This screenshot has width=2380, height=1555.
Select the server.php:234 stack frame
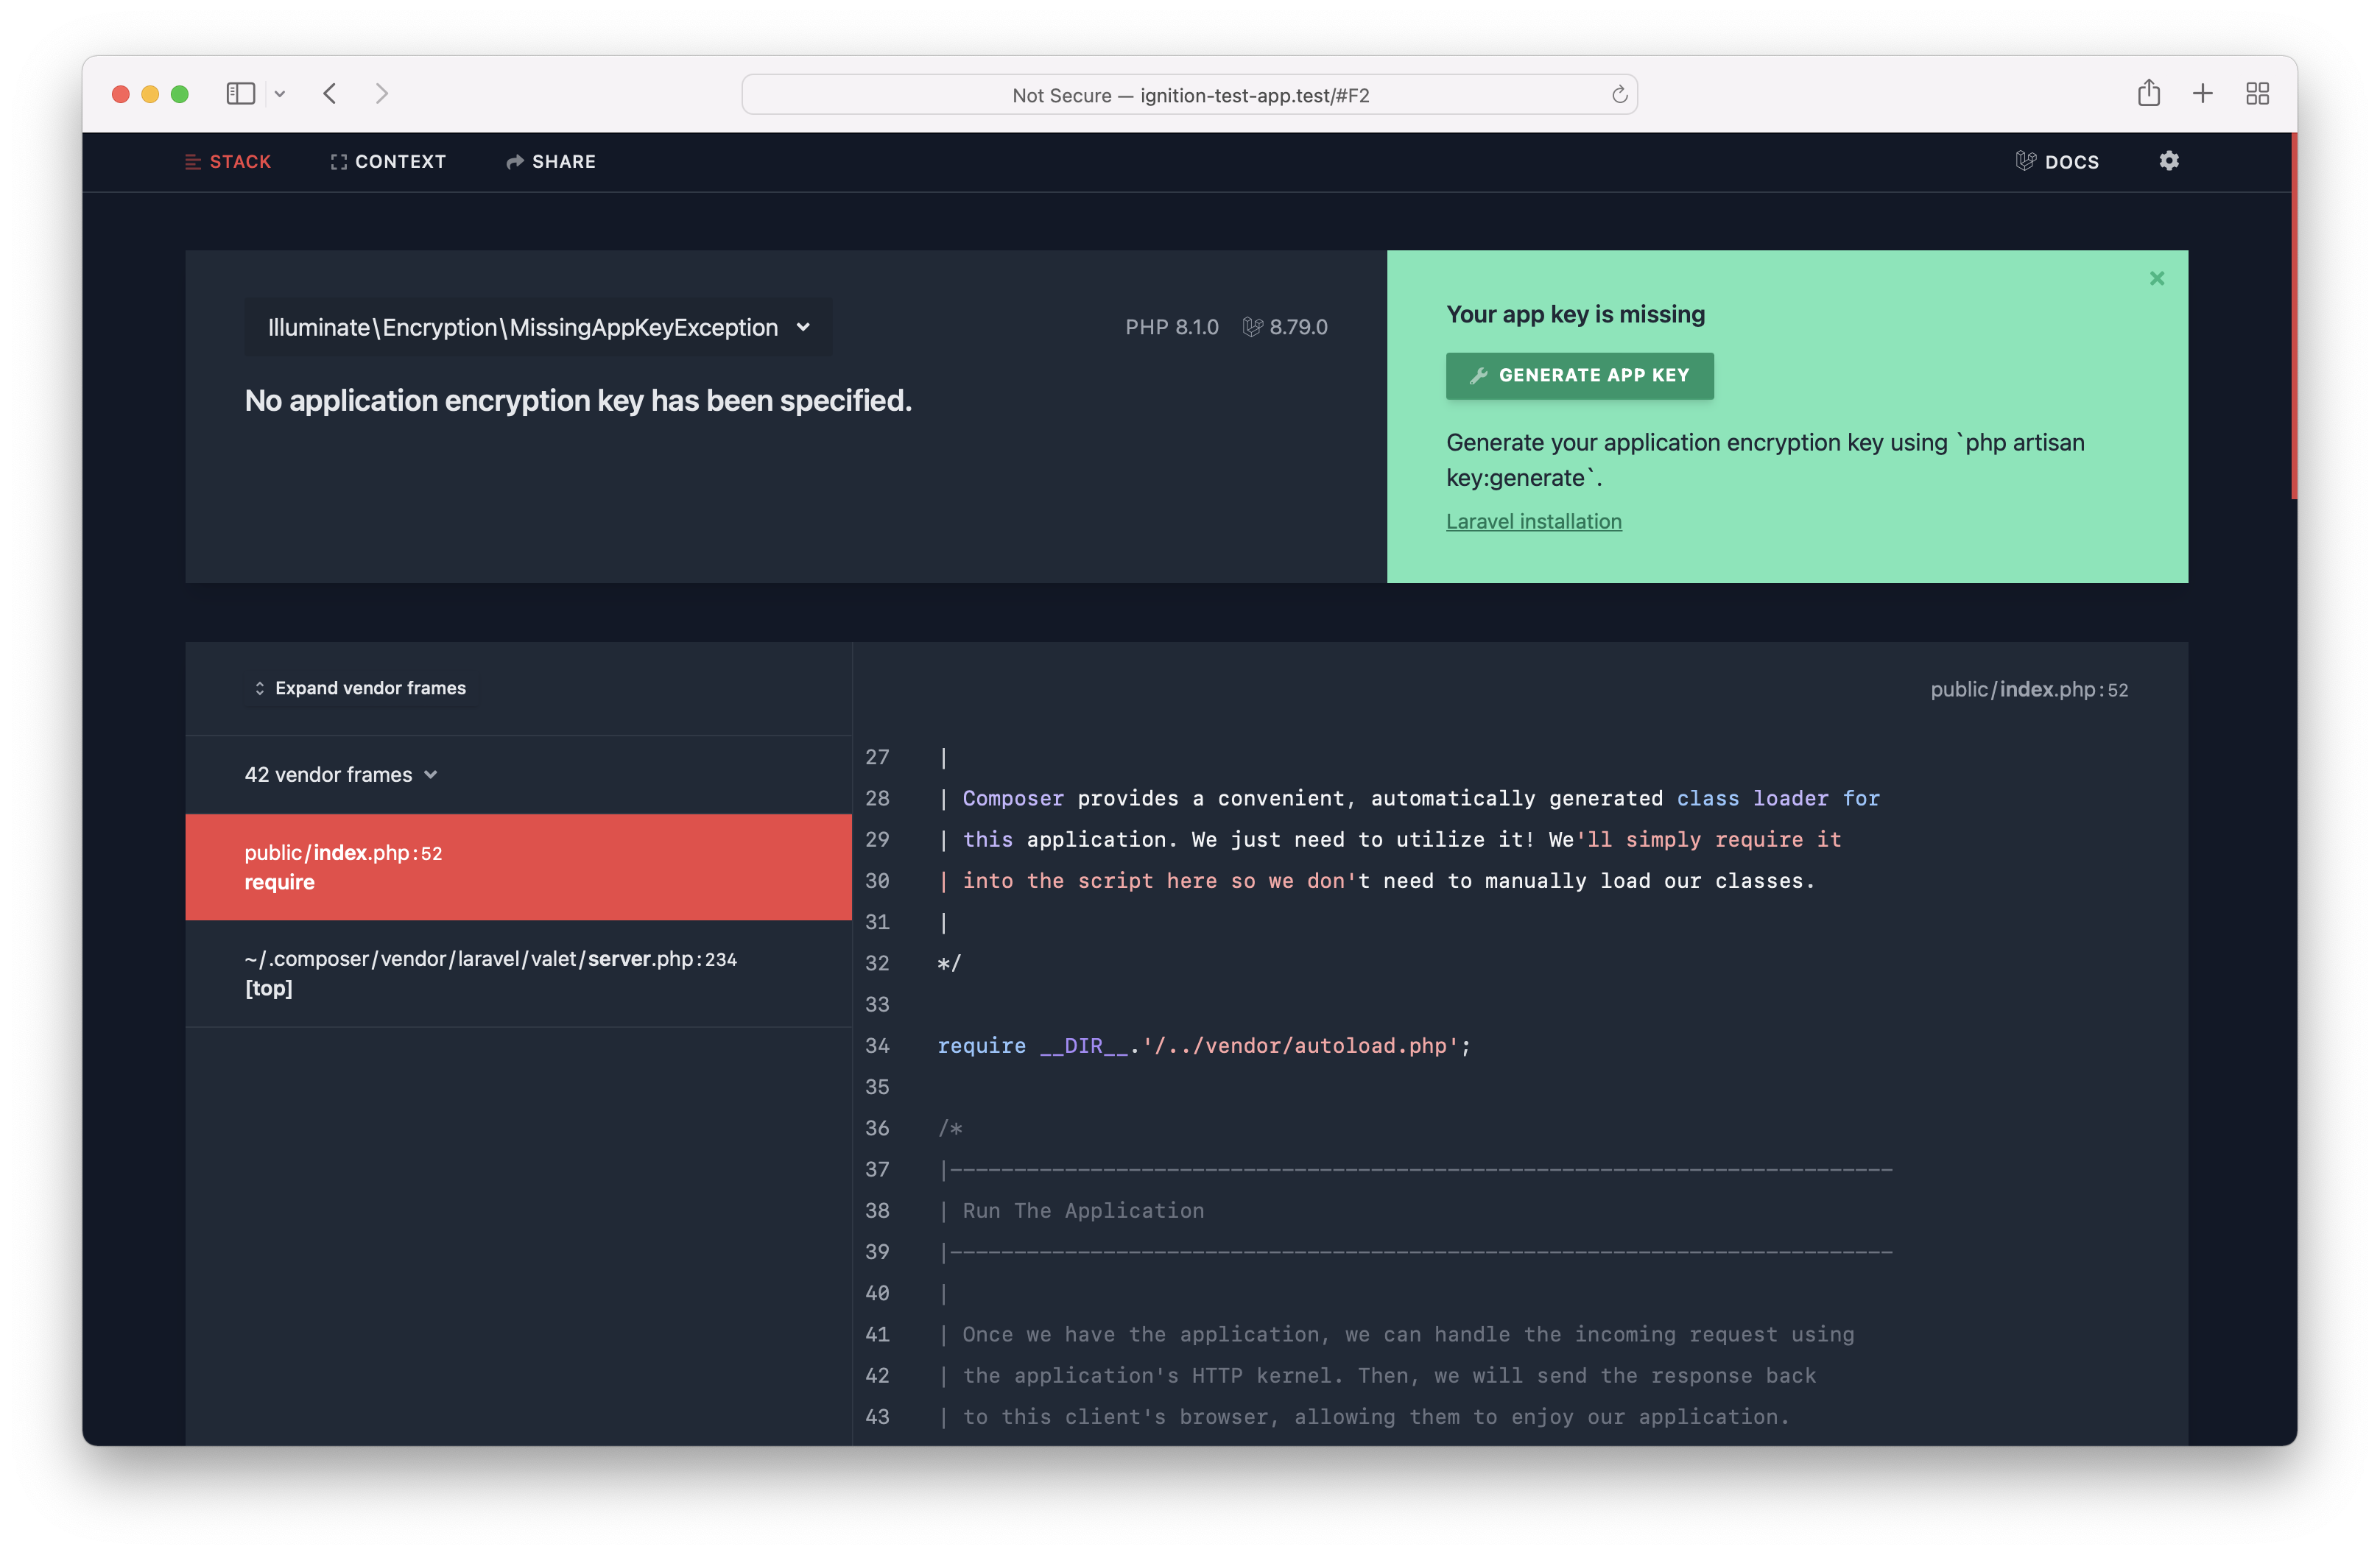519,972
